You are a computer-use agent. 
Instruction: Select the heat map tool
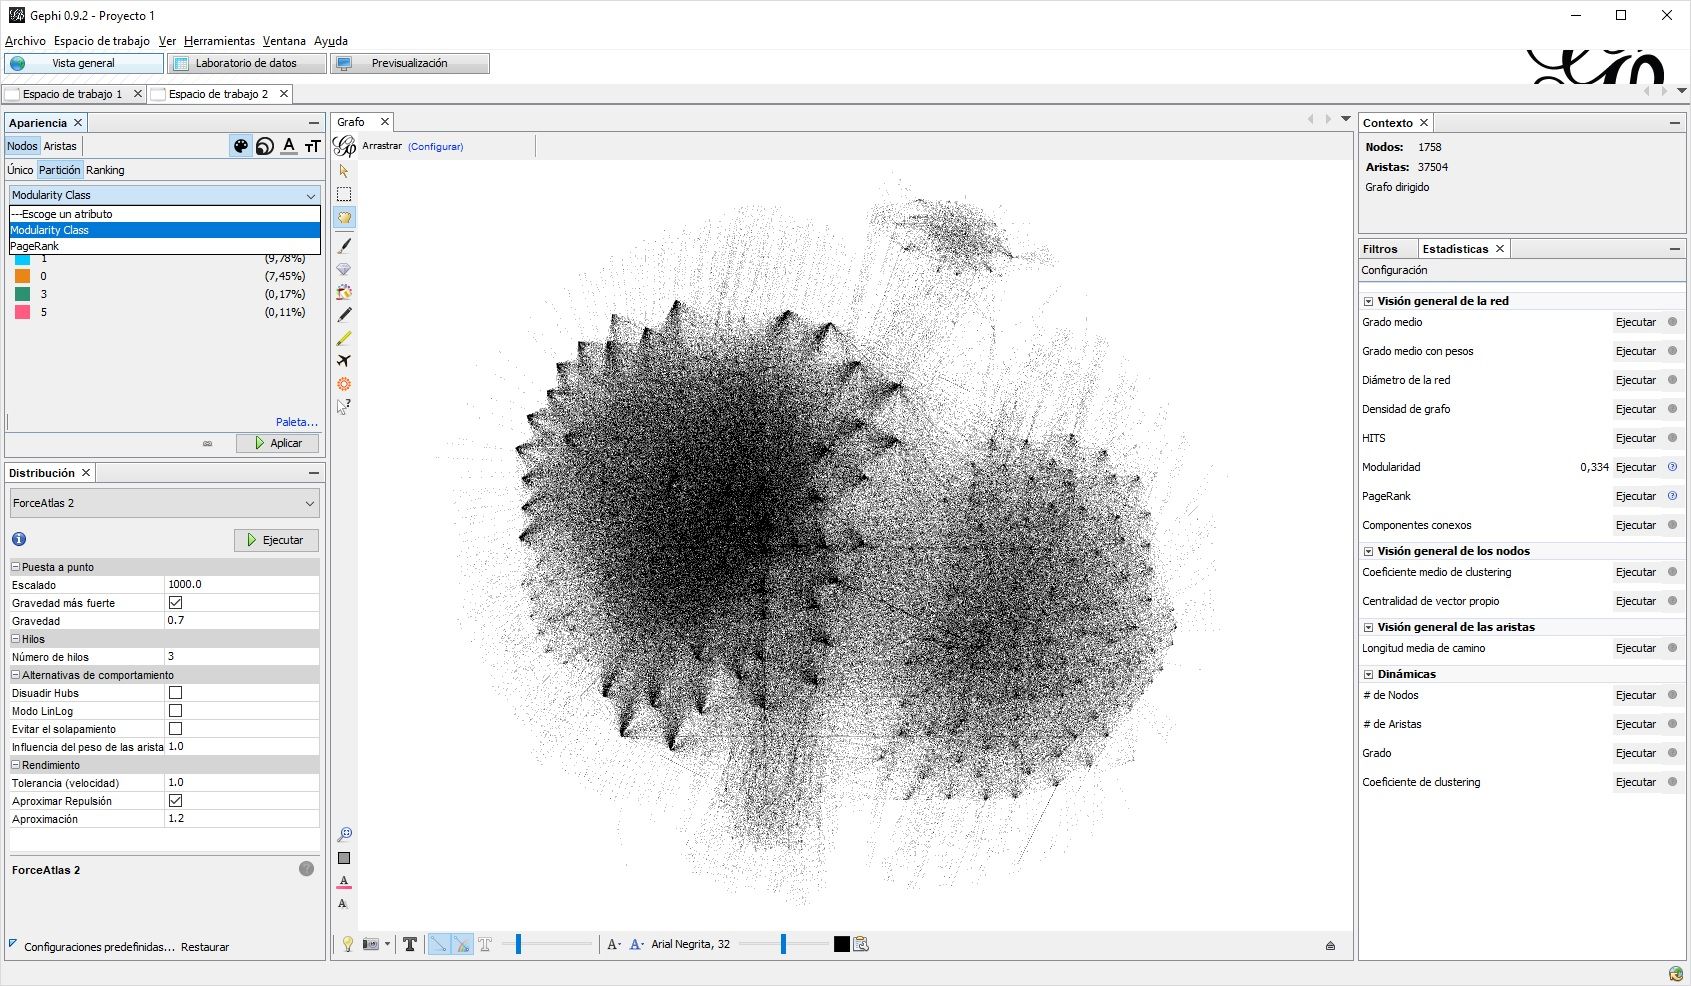[x=344, y=384]
